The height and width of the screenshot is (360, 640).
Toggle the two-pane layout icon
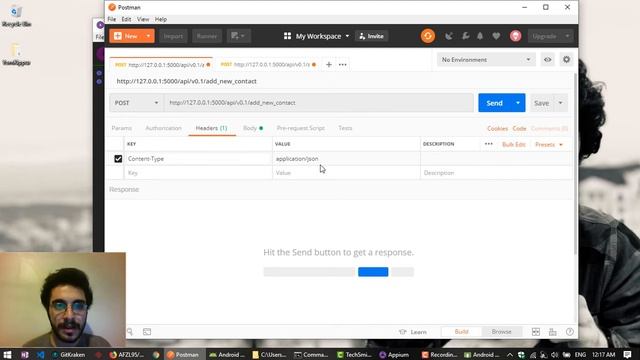536,332
